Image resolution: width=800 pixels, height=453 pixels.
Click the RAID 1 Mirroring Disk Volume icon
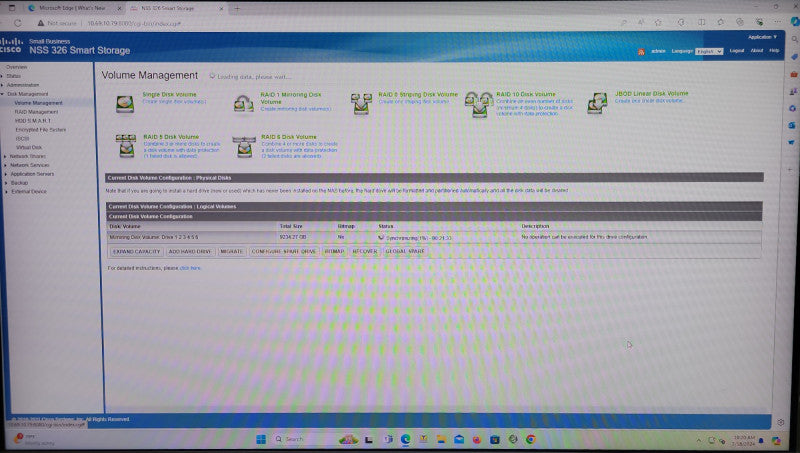click(x=243, y=104)
